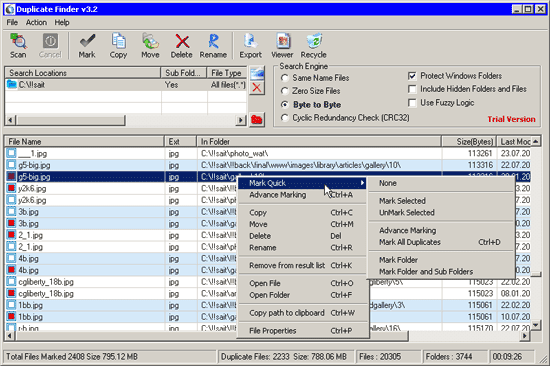This screenshot has width=550, height=366.
Task: Click the red X Delete toolbar icon
Action: point(182,46)
